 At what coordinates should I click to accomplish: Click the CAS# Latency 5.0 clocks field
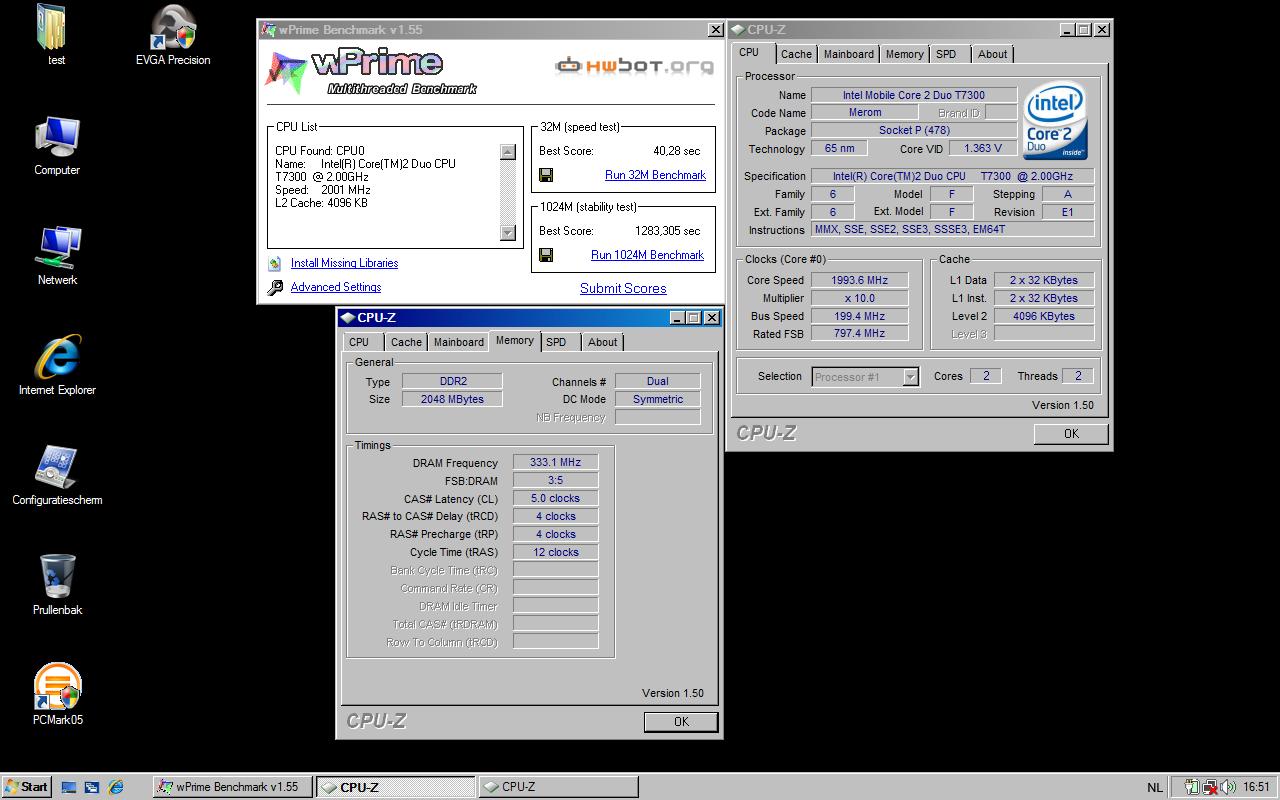point(555,498)
